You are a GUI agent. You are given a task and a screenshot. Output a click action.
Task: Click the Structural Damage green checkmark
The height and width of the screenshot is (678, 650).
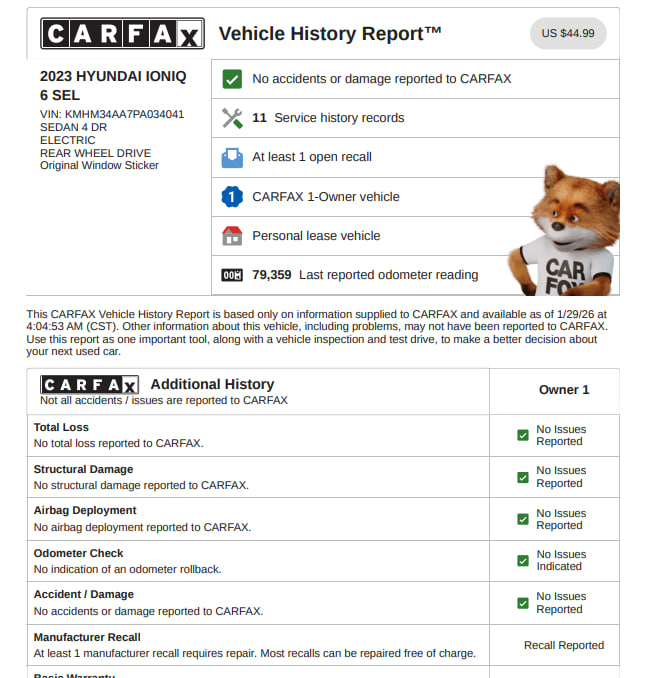click(x=523, y=477)
